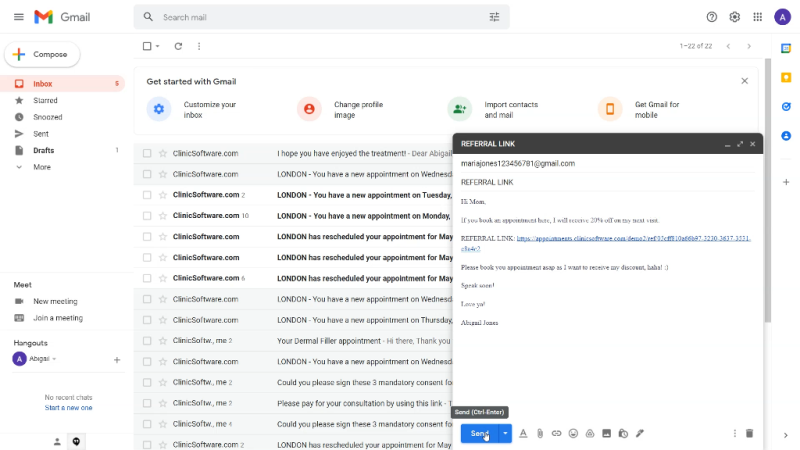Discard draft with the trash icon

click(749, 433)
